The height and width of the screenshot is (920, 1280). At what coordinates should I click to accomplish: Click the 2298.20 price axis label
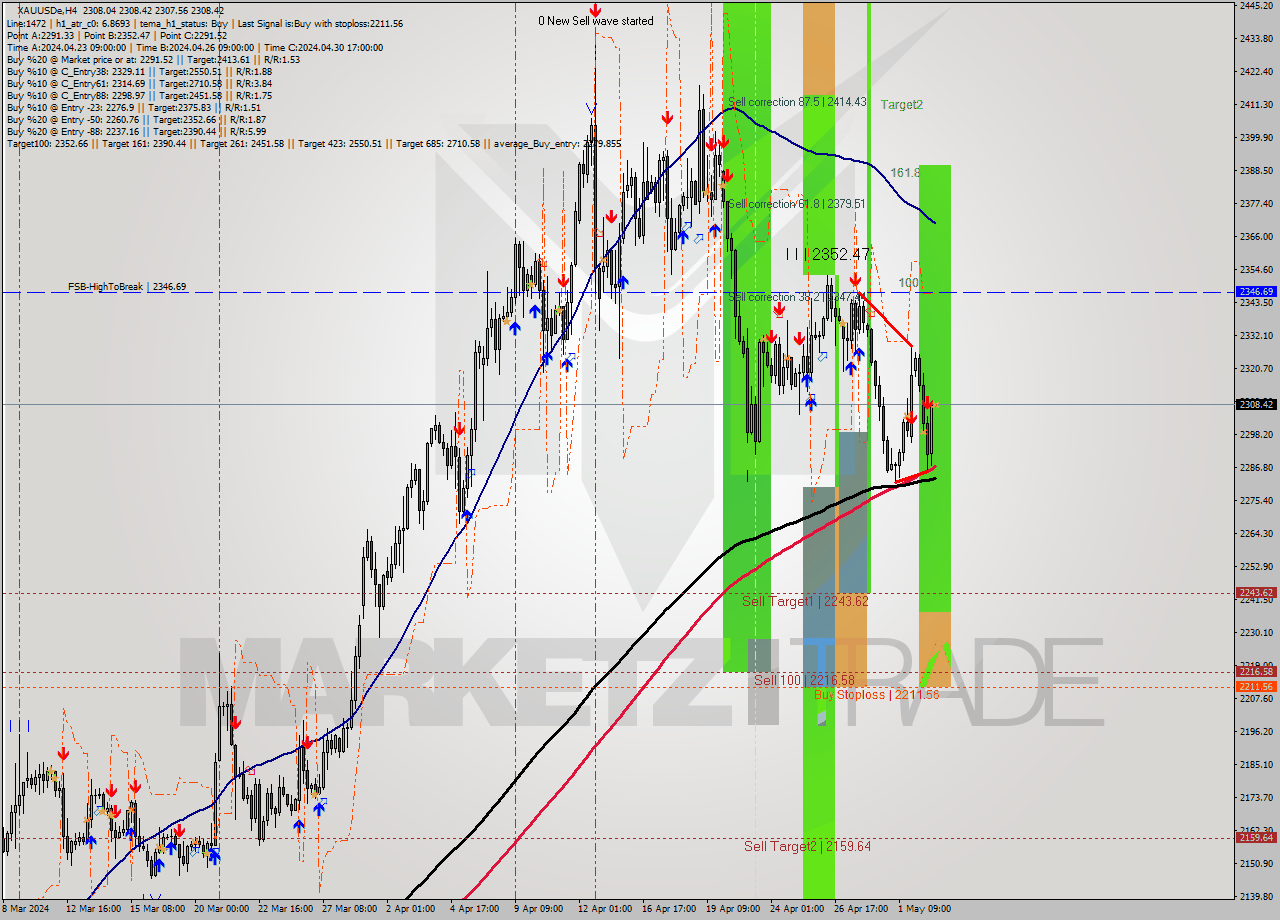[1256, 435]
